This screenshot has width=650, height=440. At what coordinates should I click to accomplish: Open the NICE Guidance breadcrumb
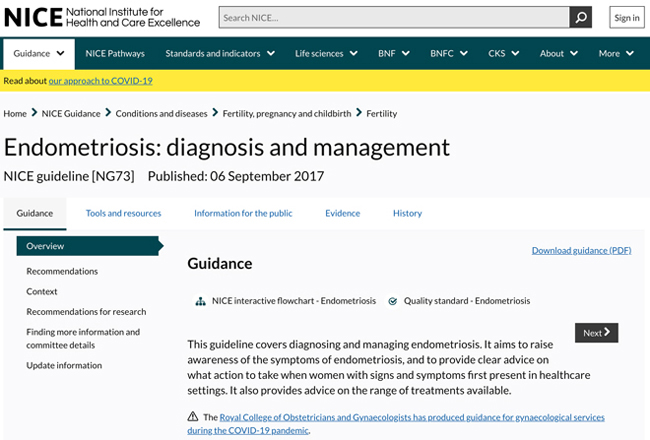tap(71, 114)
